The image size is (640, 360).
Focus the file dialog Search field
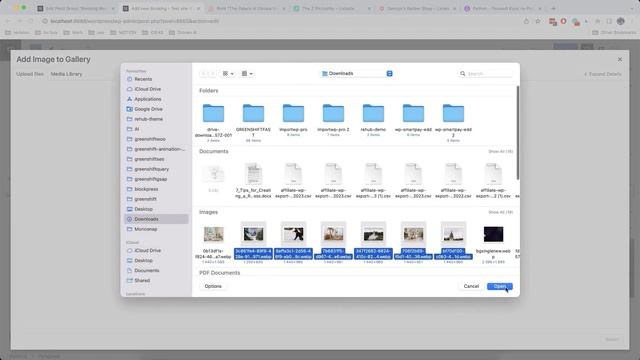point(485,73)
